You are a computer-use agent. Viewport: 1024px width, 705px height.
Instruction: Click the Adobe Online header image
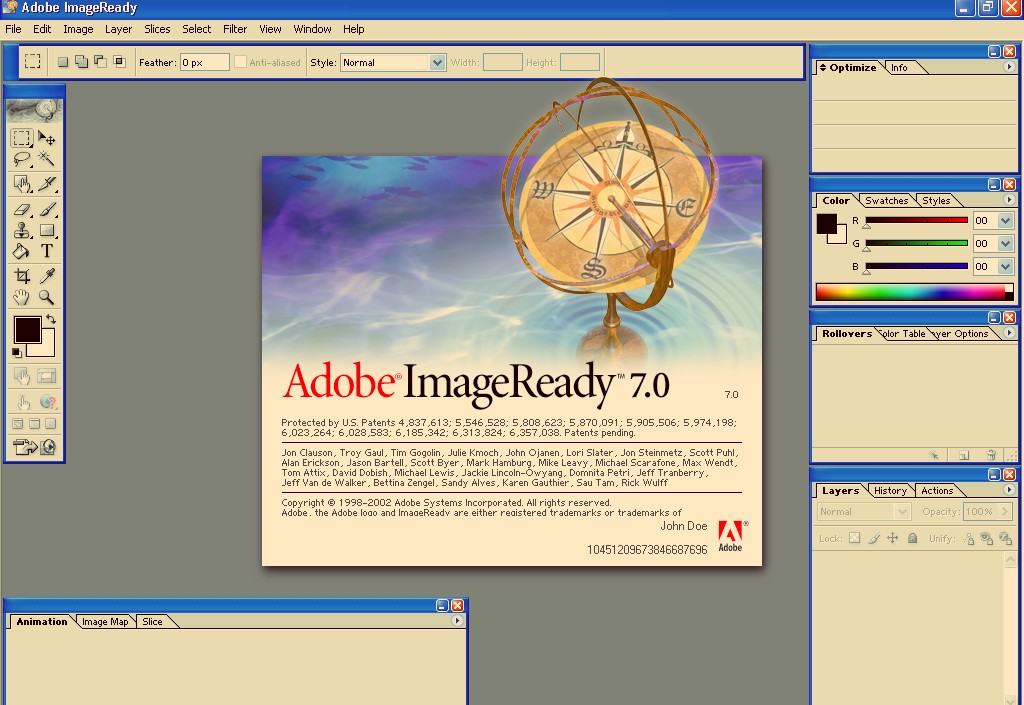point(35,111)
